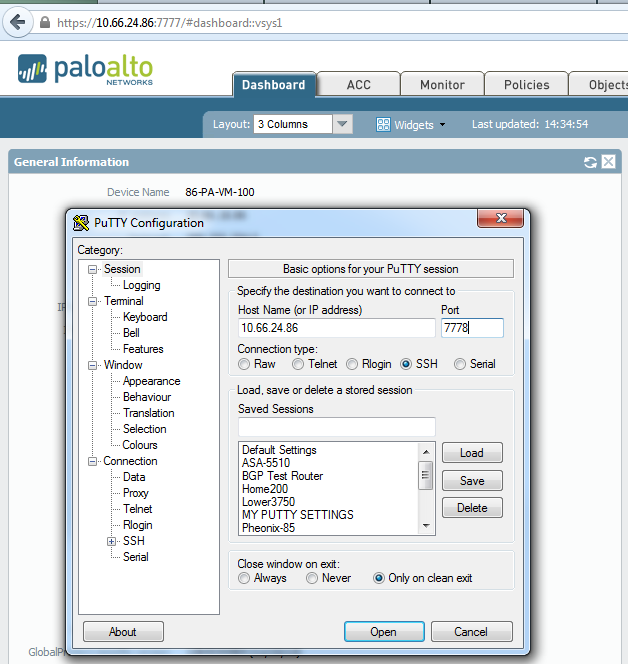Select BGP Test Router saved session
Screen dimensions: 628x664
coord(282,476)
